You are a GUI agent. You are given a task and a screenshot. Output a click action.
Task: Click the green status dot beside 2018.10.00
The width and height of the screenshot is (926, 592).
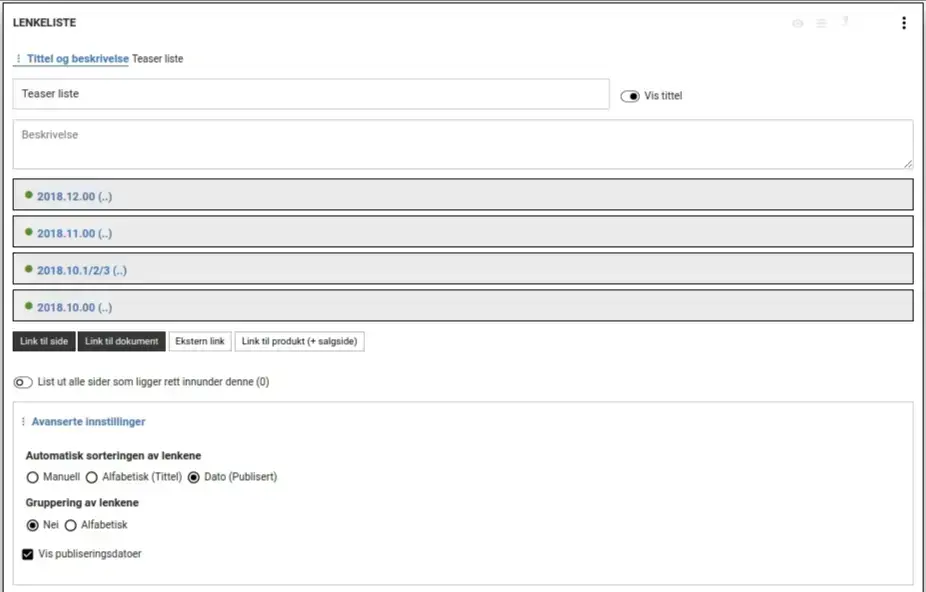coord(28,306)
